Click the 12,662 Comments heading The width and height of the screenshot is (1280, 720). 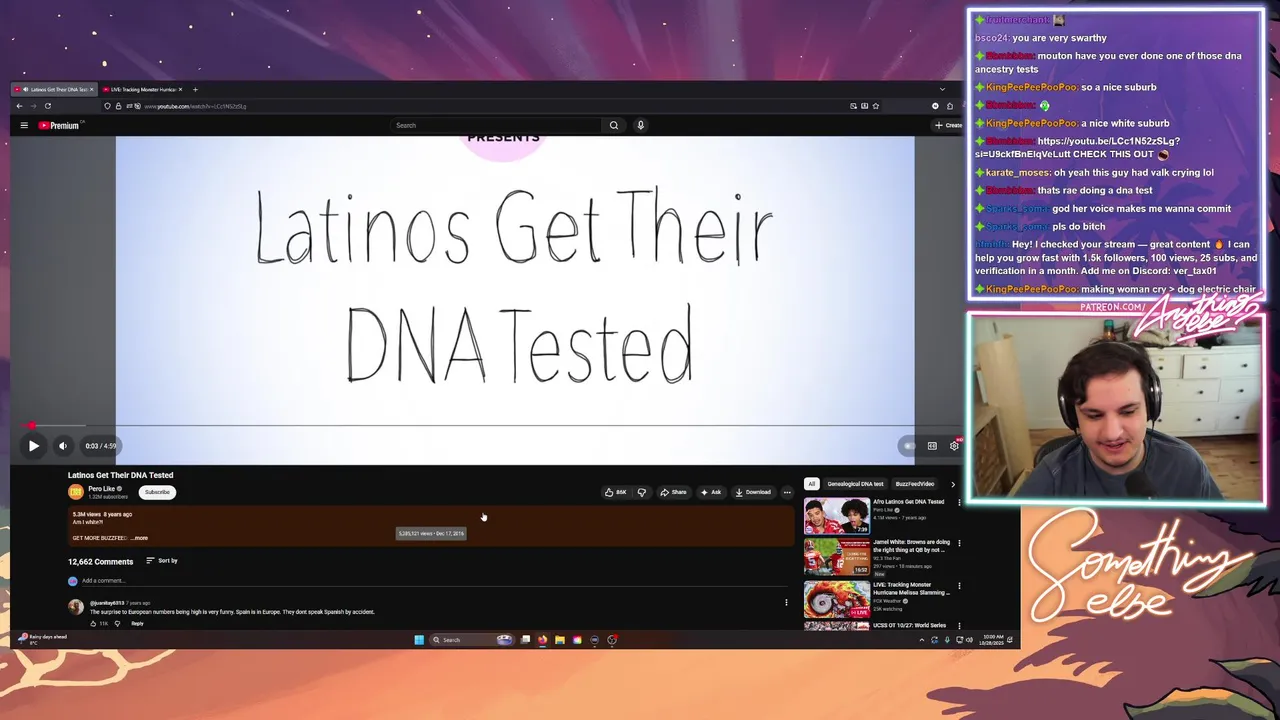tap(100, 561)
